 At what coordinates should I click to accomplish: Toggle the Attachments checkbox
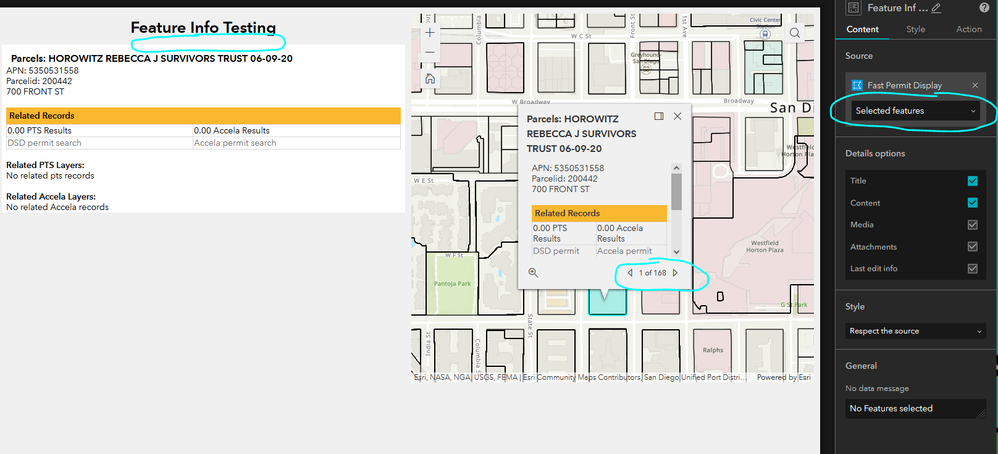click(972, 247)
